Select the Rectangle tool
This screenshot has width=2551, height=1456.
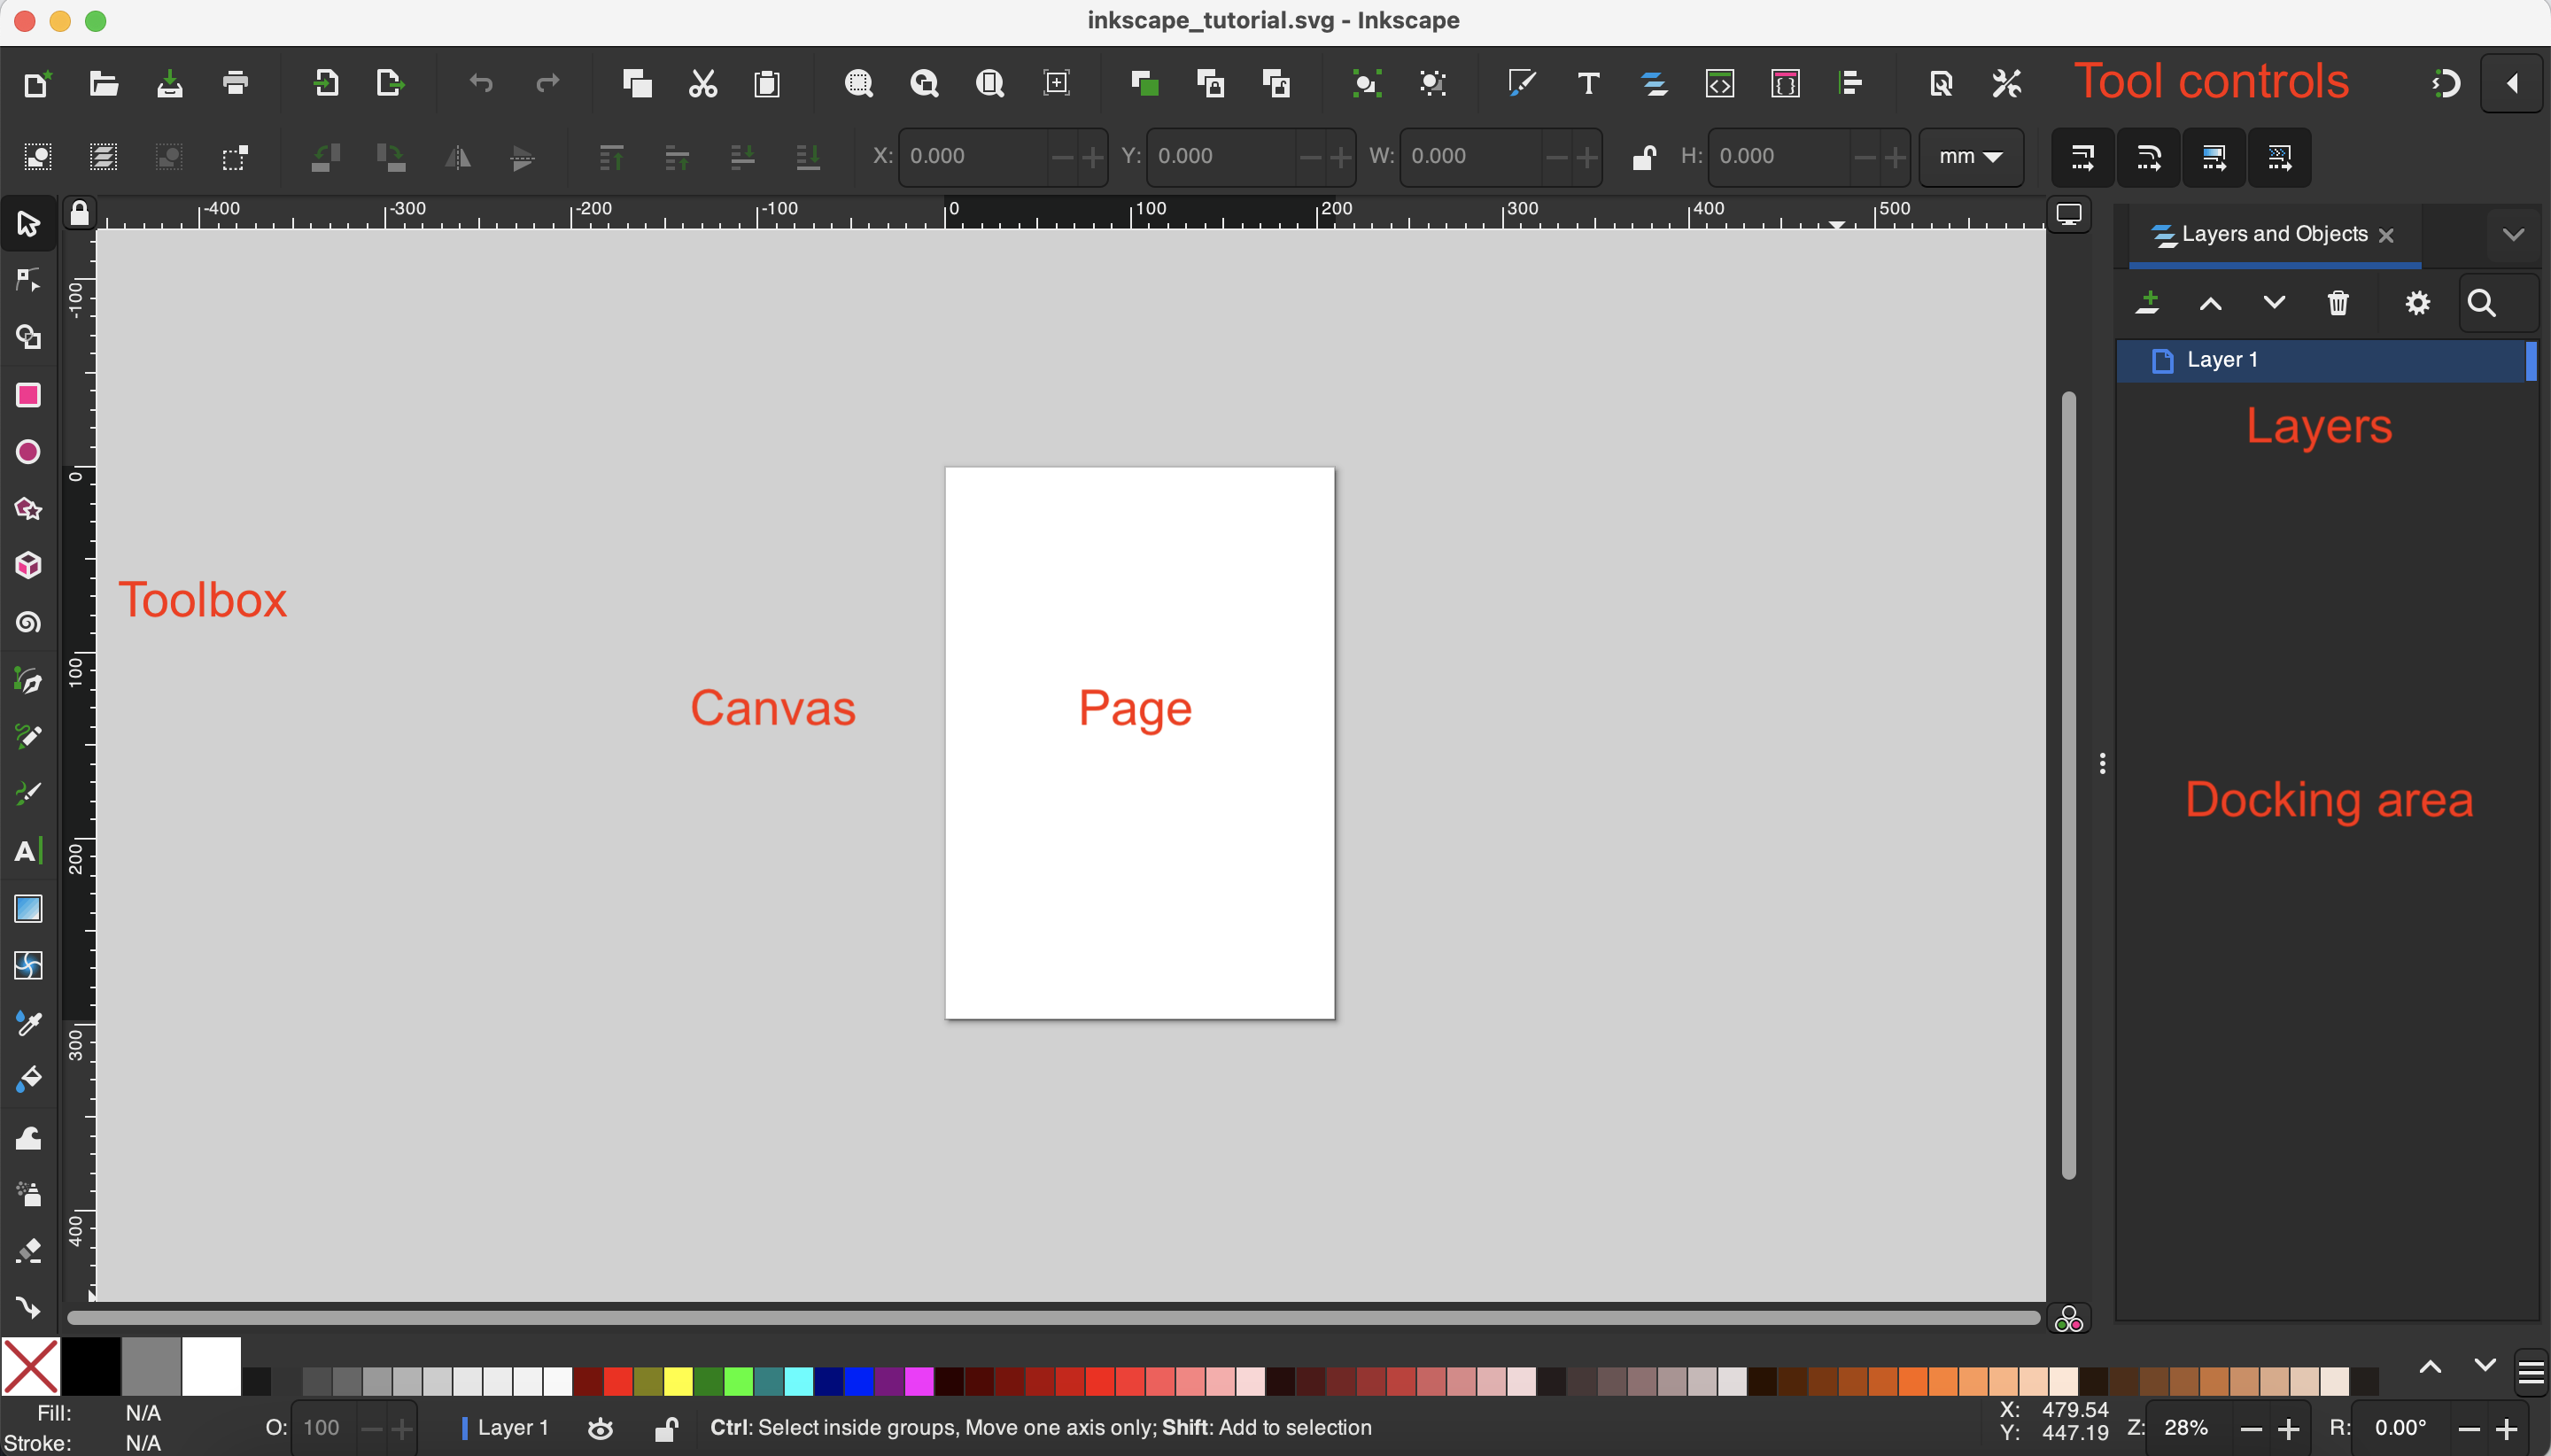point(28,395)
